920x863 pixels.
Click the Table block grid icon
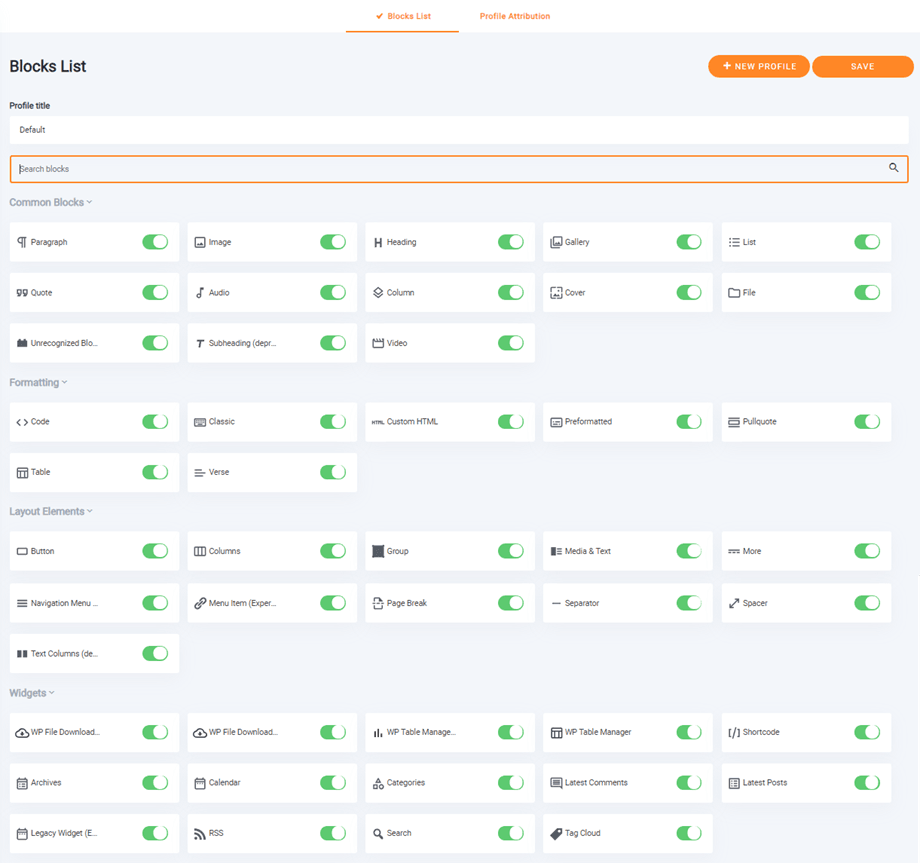22,473
